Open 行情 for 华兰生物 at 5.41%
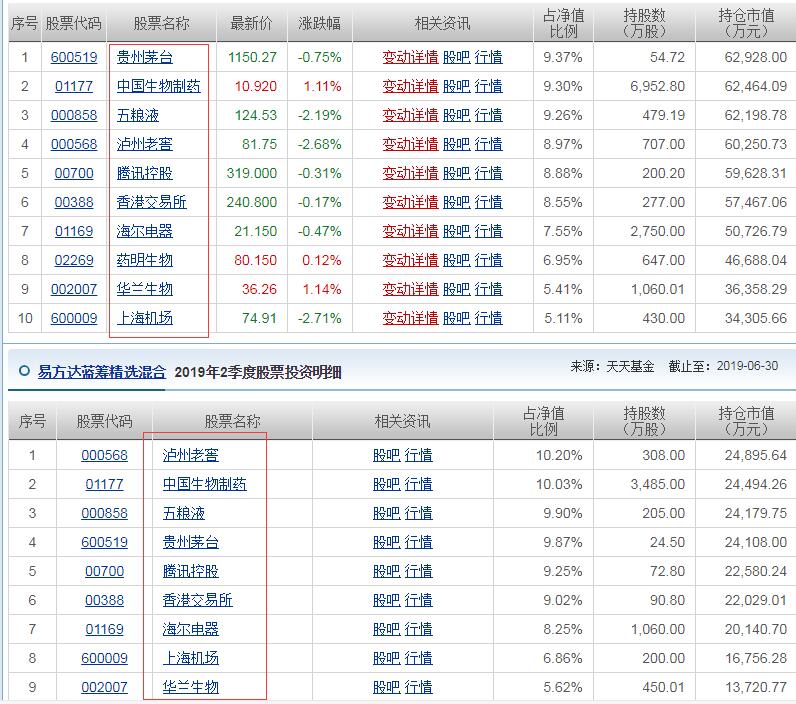The height and width of the screenshot is (704, 796). 488,289
